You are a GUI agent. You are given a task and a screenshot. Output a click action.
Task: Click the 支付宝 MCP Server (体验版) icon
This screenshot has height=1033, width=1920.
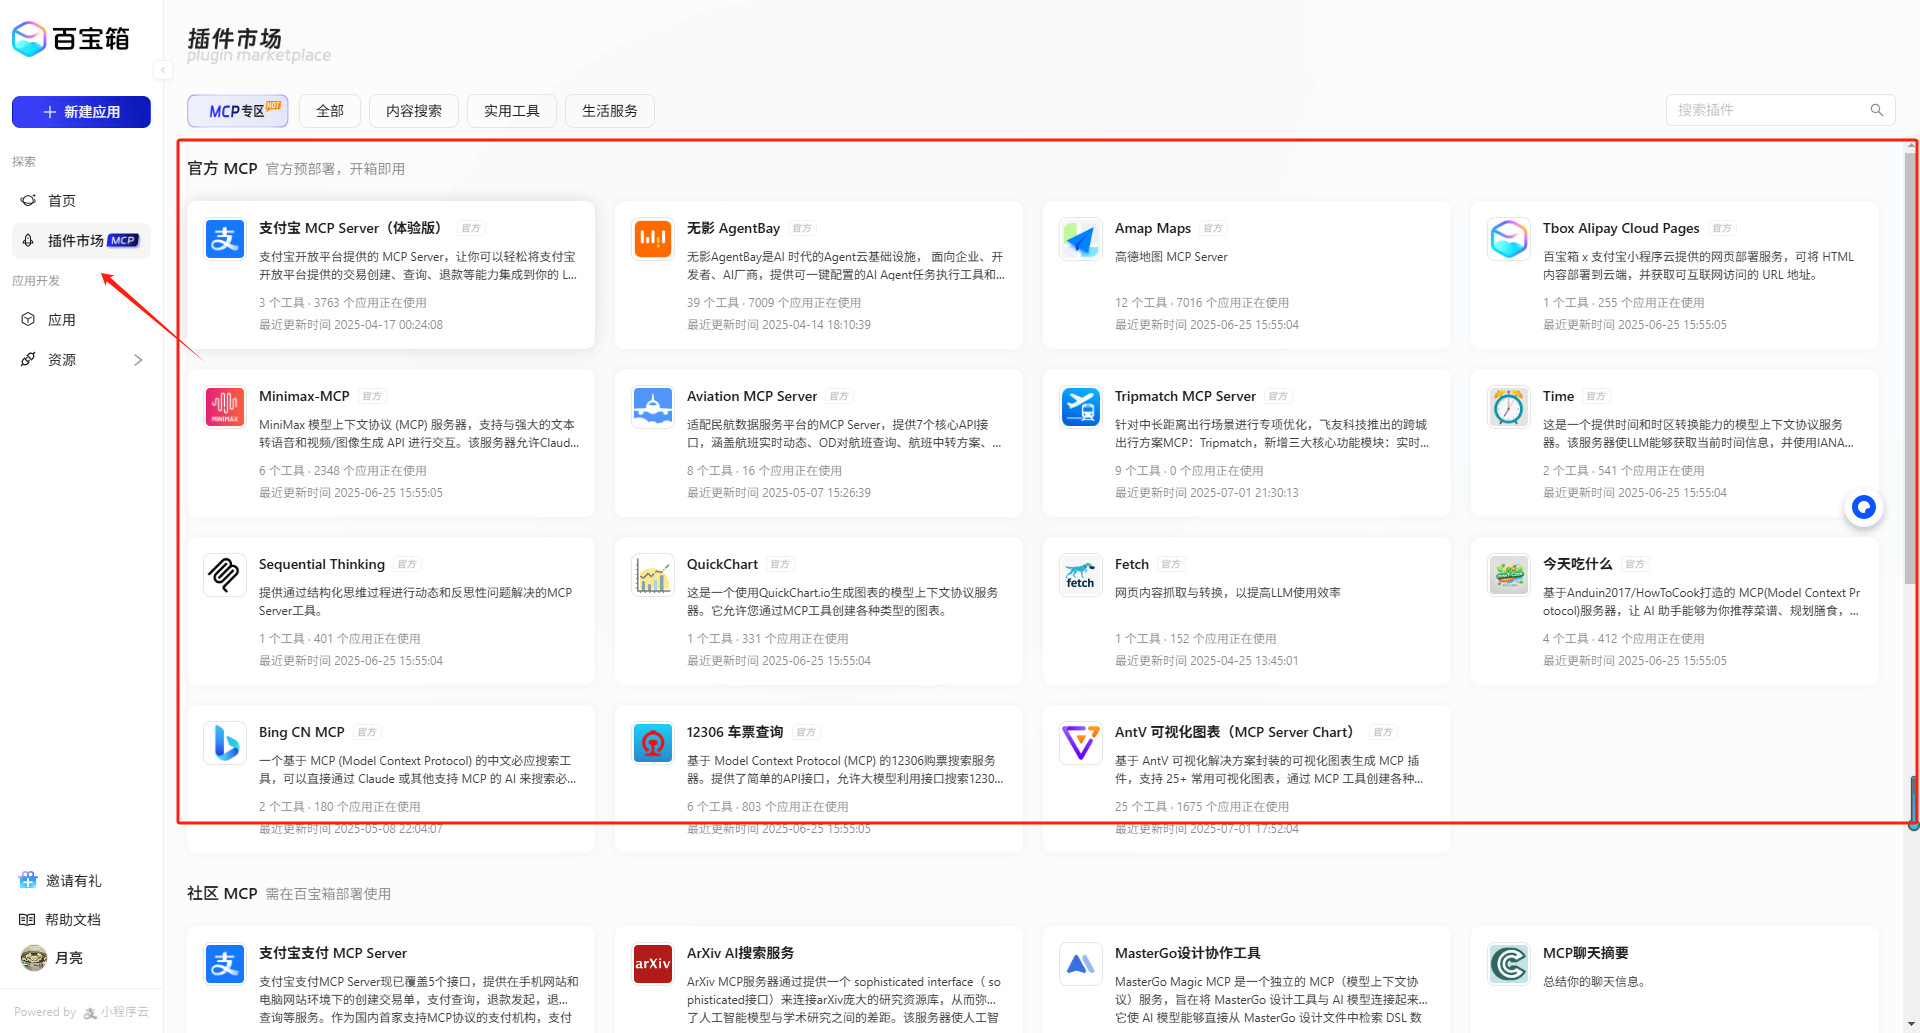[x=225, y=239]
